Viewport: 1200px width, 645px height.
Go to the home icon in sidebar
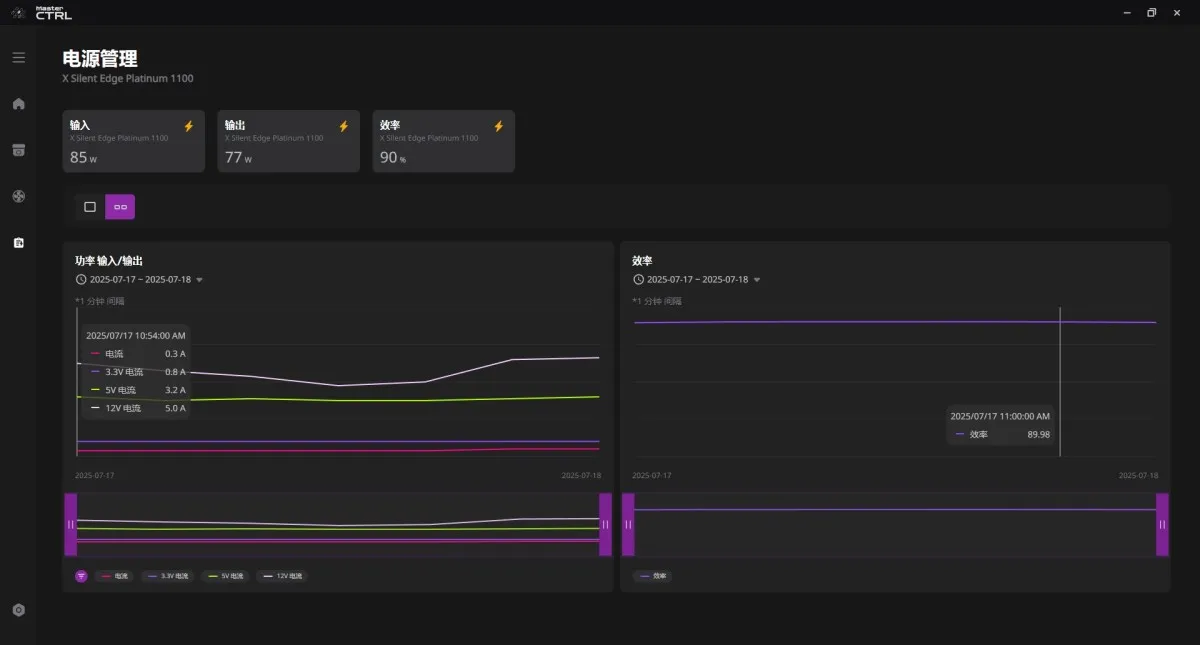click(18, 104)
